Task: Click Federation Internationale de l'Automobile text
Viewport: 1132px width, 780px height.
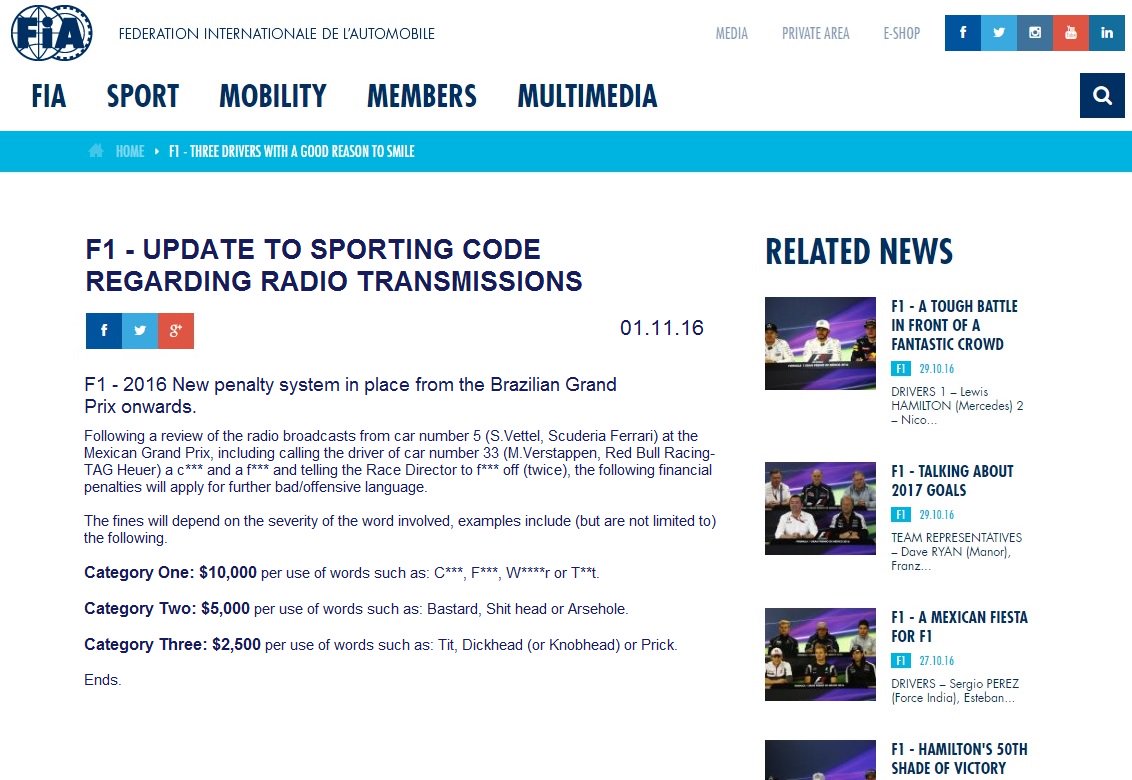Action: click(277, 33)
